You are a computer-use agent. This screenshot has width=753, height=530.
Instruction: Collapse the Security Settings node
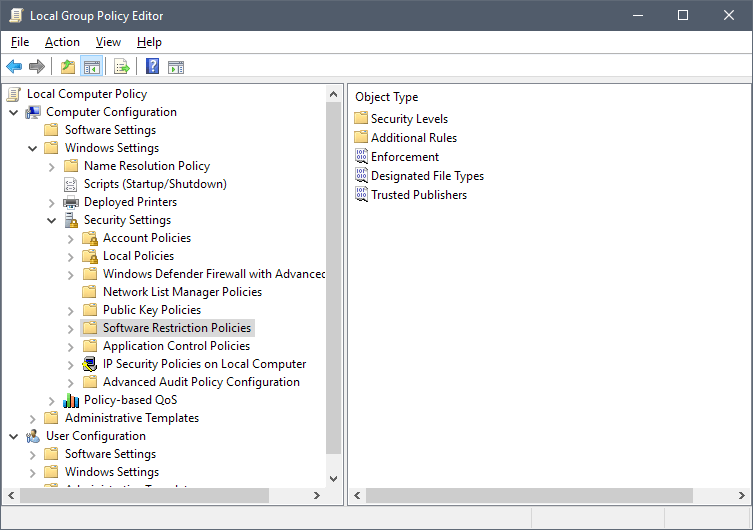coord(52,221)
